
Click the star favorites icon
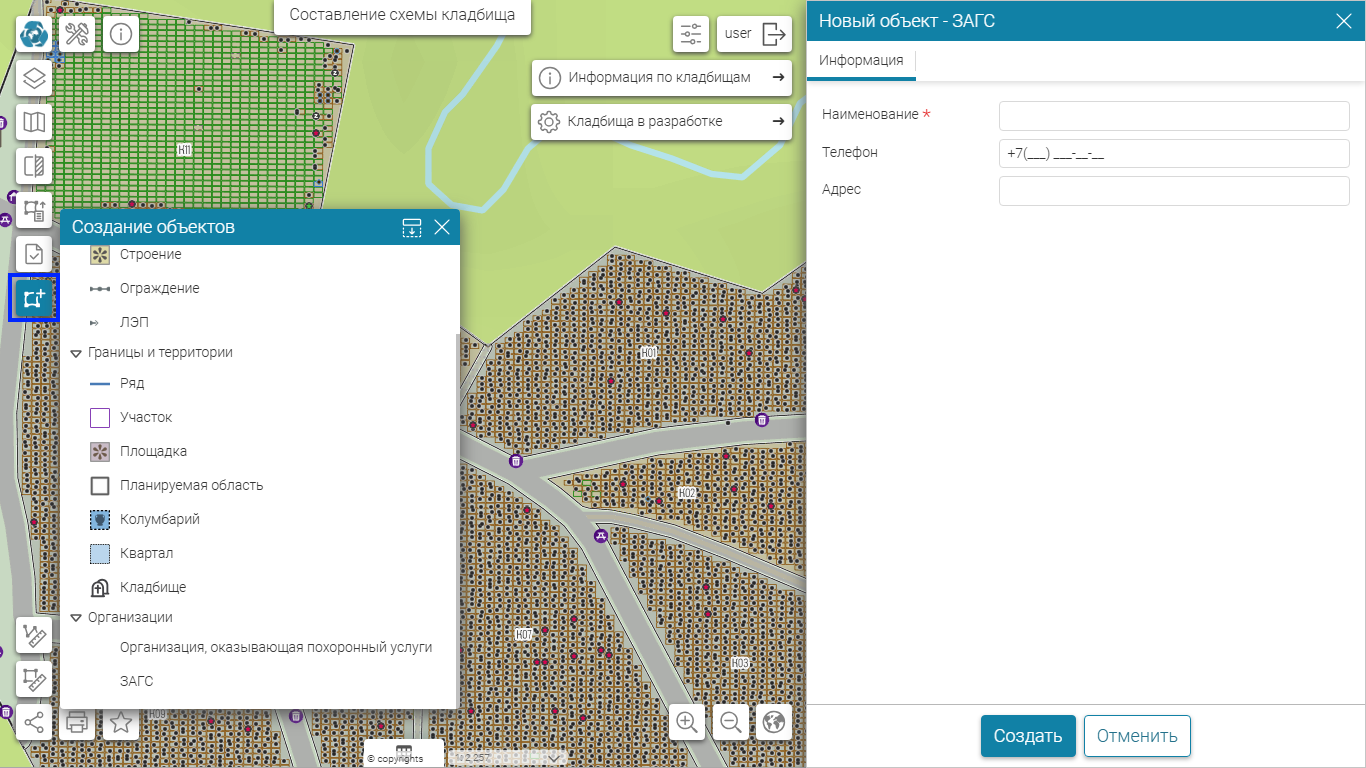[x=121, y=722]
